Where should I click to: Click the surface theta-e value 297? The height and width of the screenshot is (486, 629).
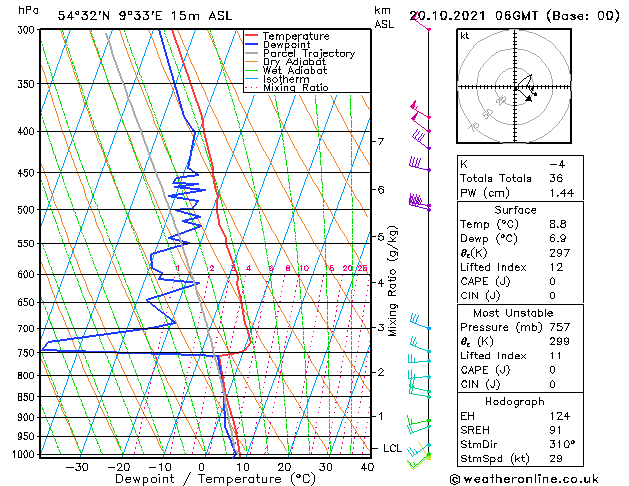(x=560, y=253)
